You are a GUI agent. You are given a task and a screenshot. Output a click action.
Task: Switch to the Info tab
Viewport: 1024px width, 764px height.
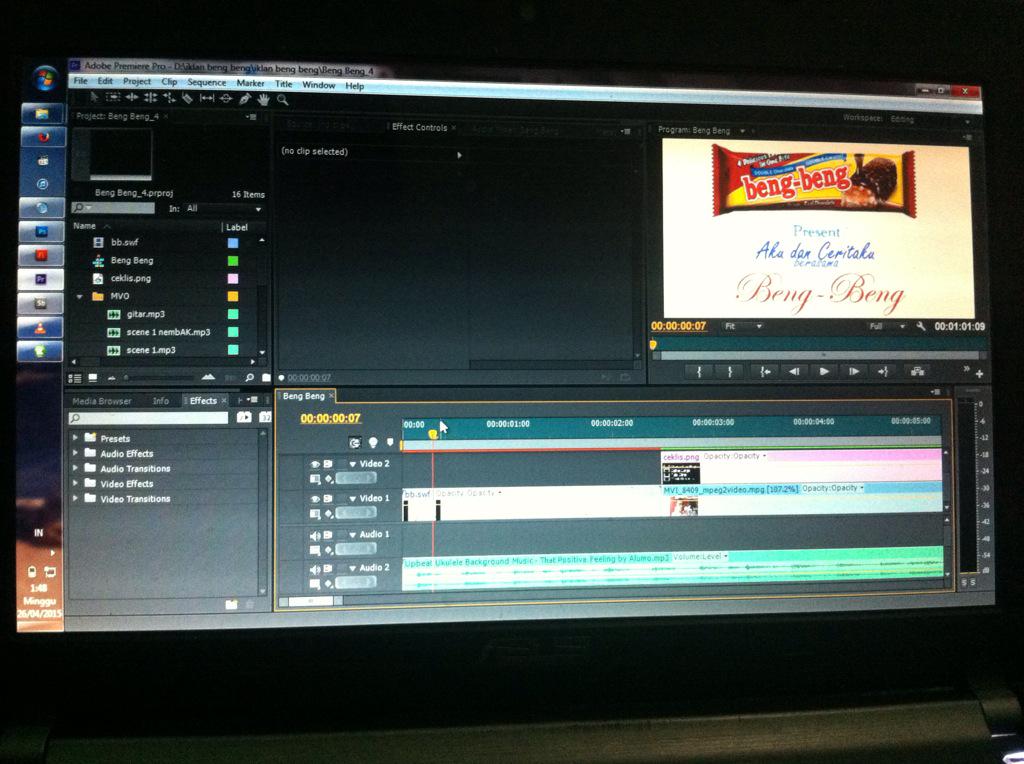pyautogui.click(x=161, y=401)
